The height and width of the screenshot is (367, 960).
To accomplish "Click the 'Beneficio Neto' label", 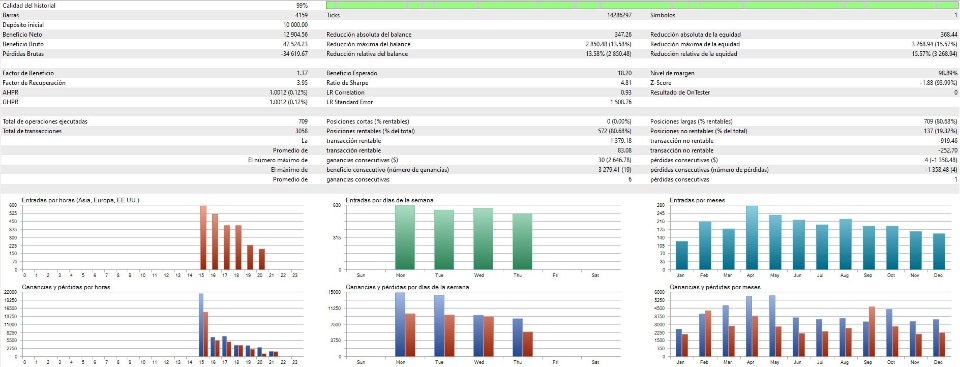I will [23, 34].
